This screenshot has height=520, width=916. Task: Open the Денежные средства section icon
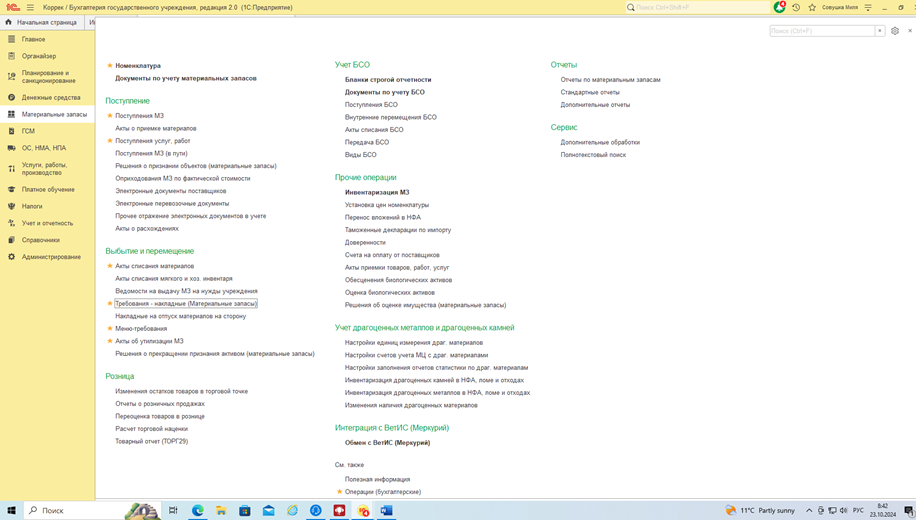click(11, 98)
